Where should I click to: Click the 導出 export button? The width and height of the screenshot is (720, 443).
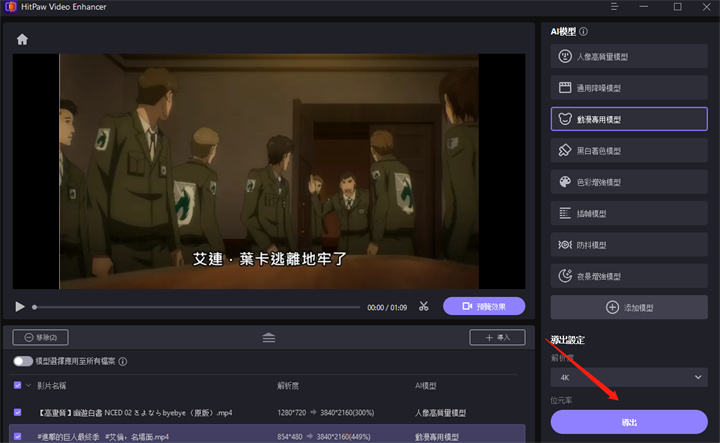[x=629, y=422]
